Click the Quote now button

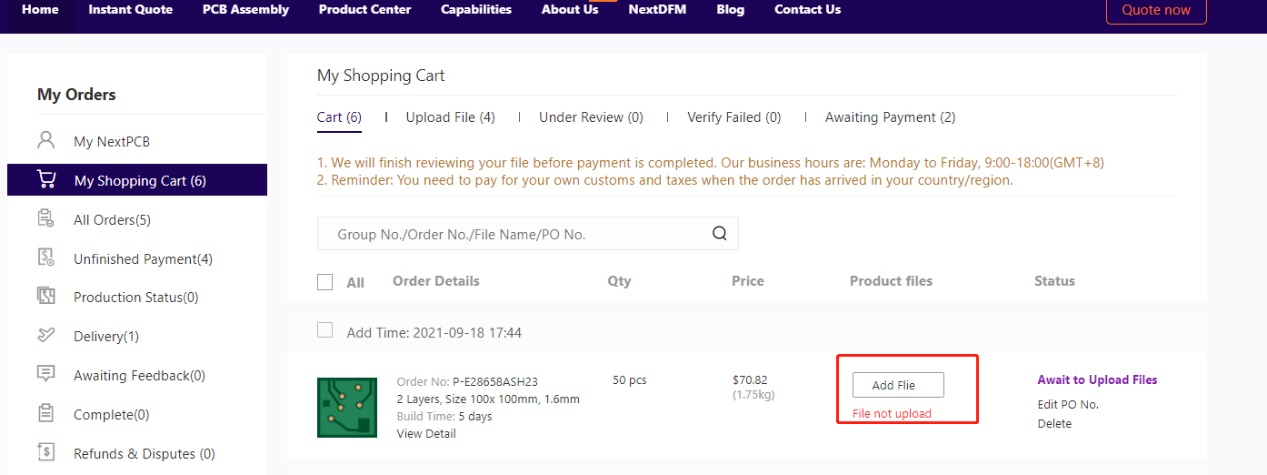click(1155, 10)
